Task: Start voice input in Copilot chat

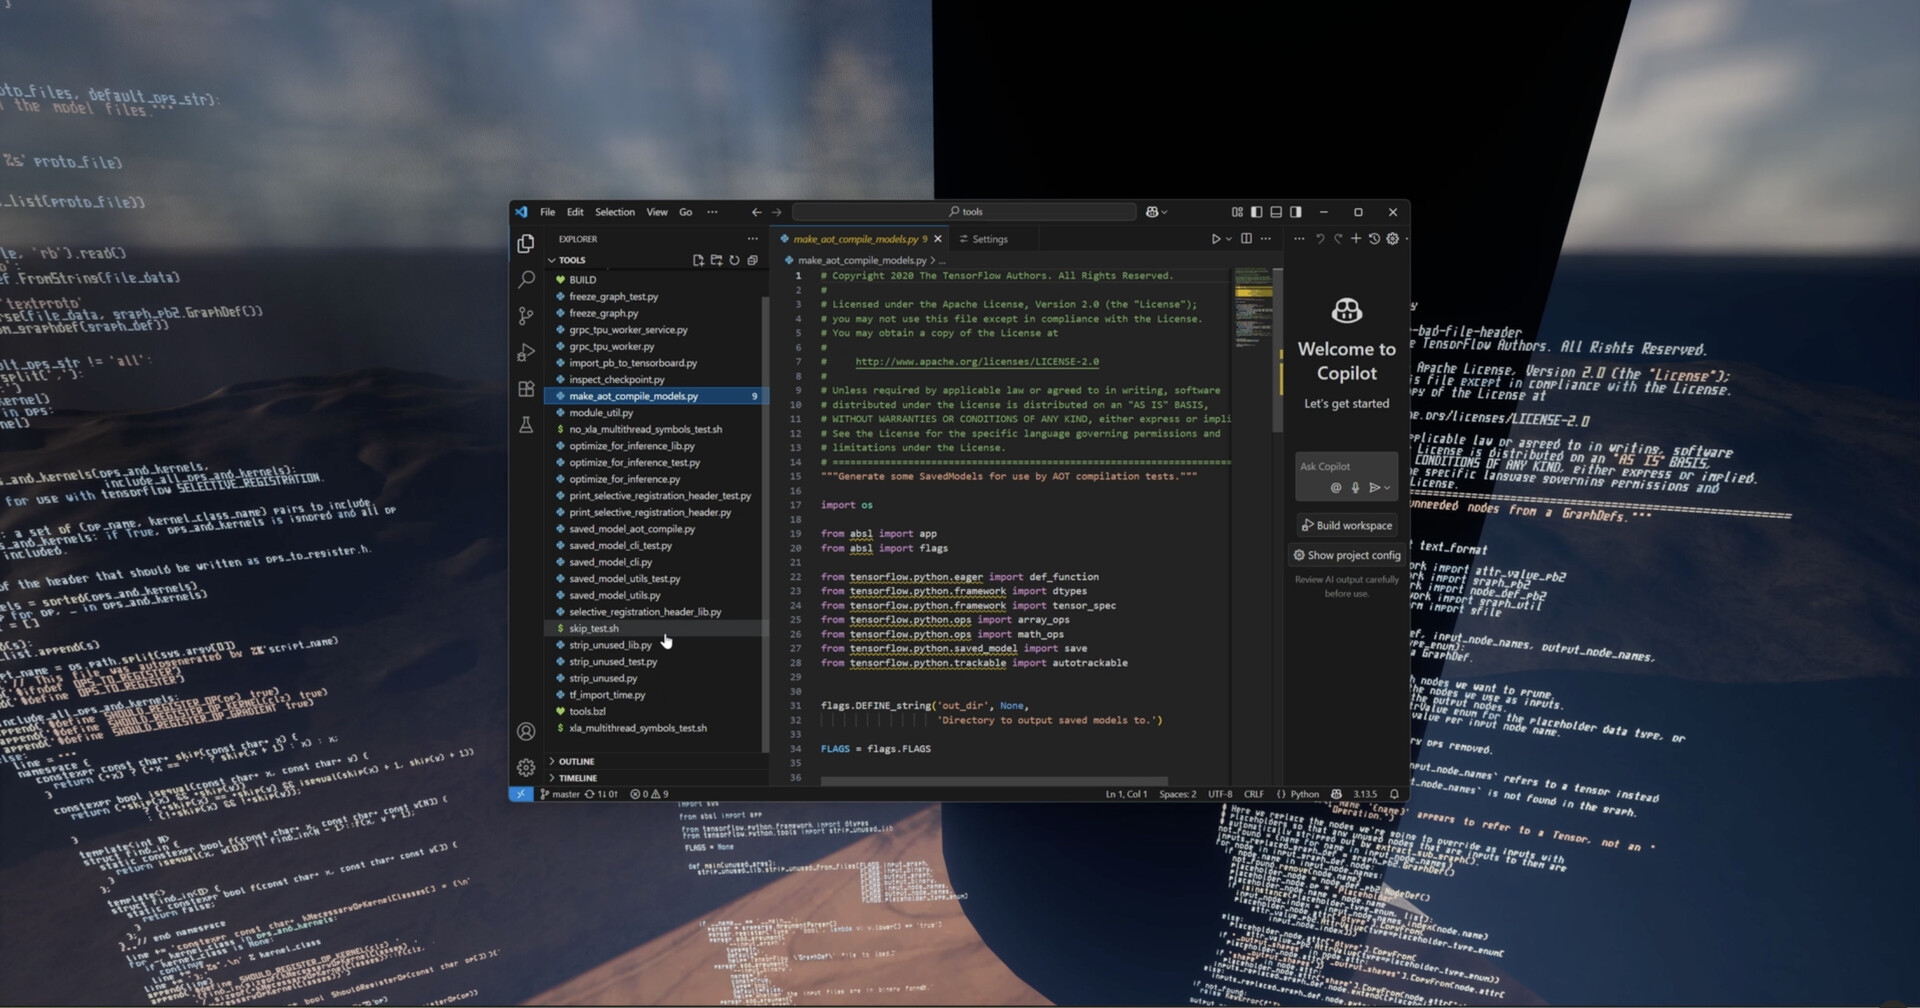Action: (x=1355, y=488)
